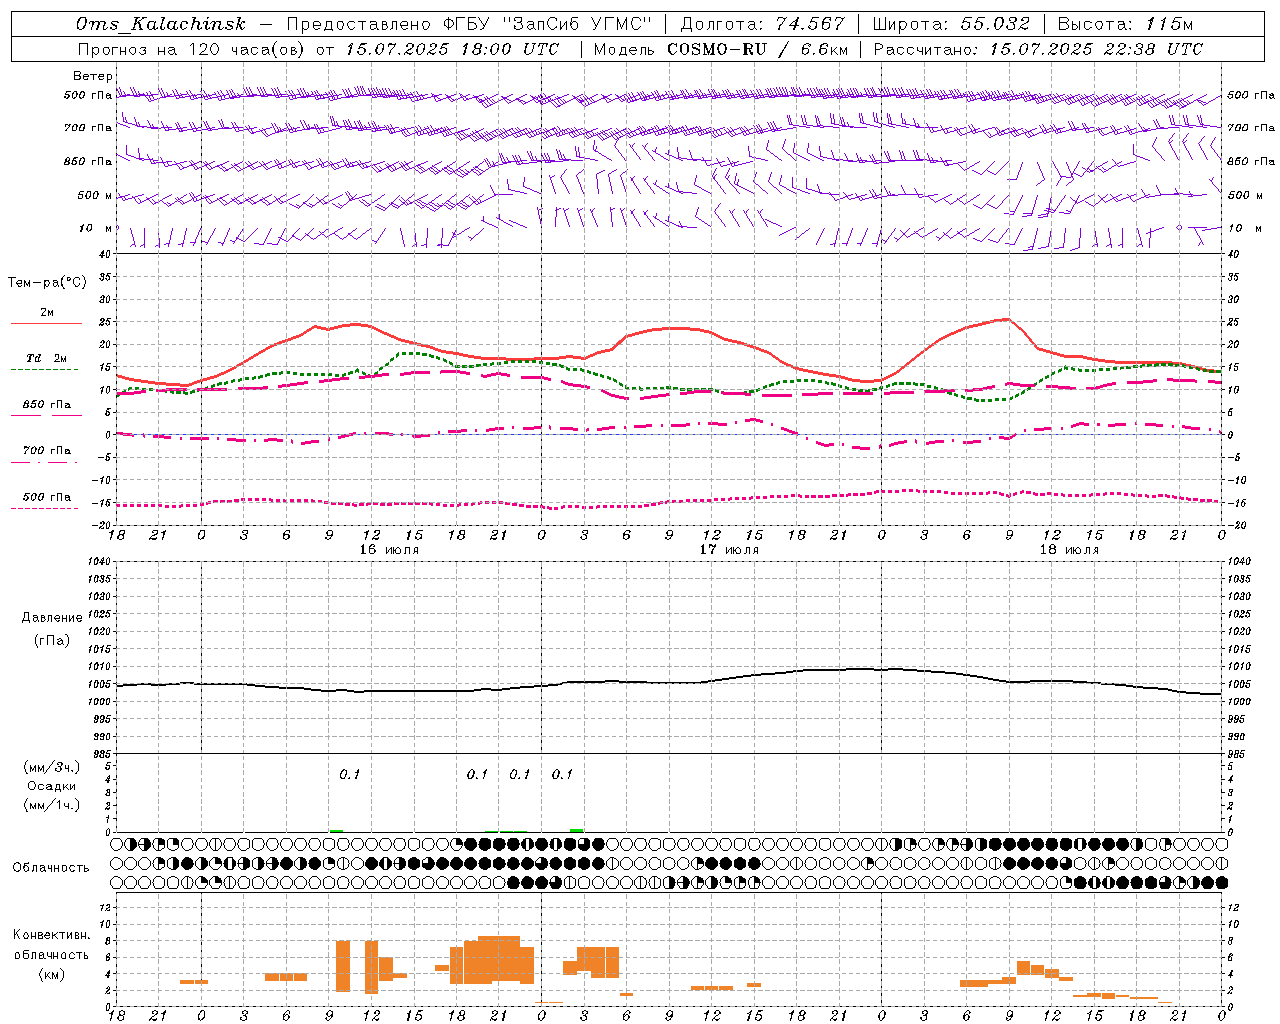1280x1024 pixels.
Task: Click the dotted 500 гПа temperature legend line
Action: point(45,509)
